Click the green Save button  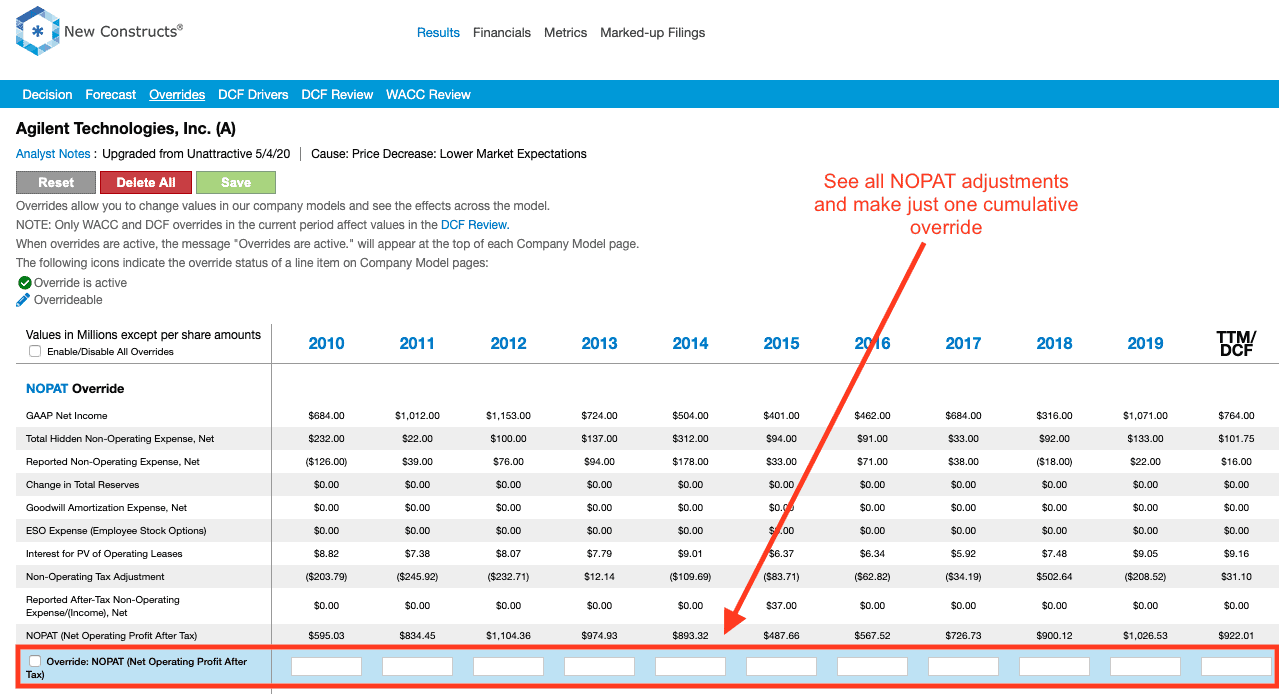(236, 183)
